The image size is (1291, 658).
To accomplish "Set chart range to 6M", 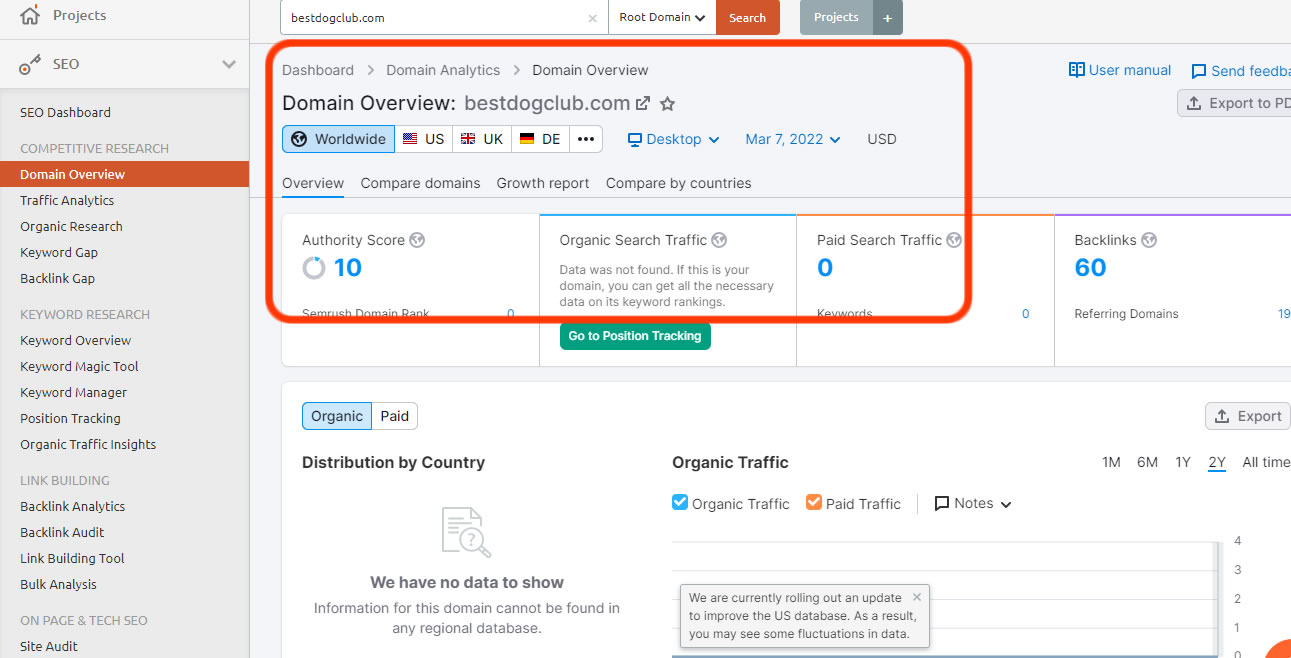I will pyautogui.click(x=1147, y=462).
